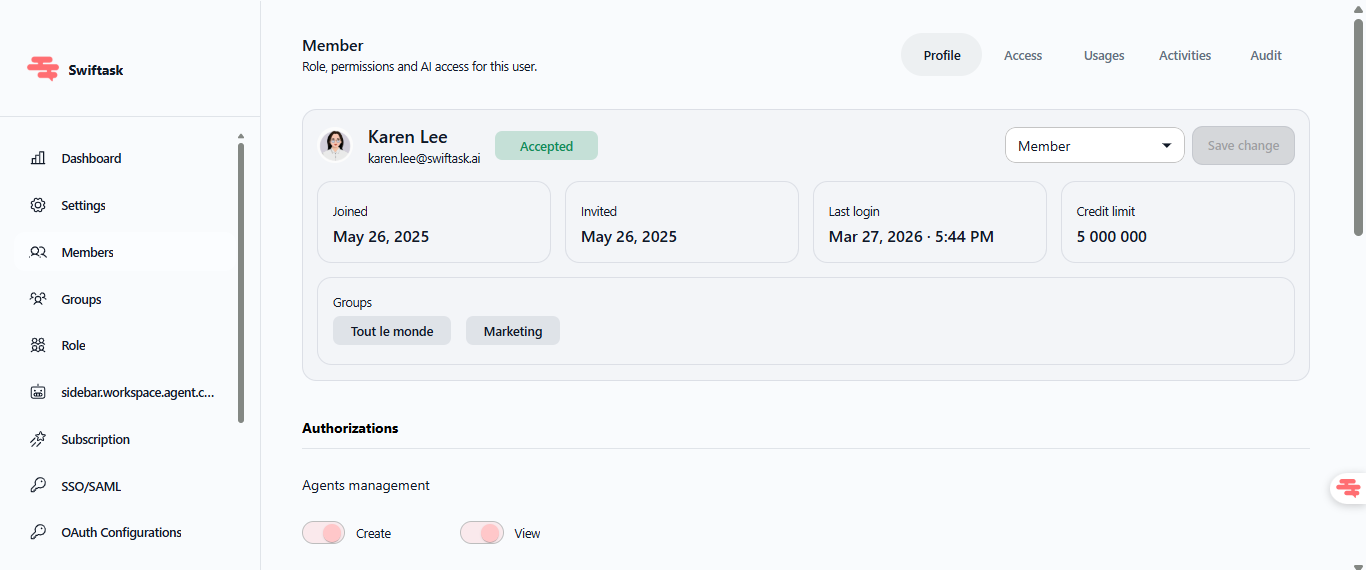Open the Activities tab
The image size is (1366, 570).
point(1185,56)
